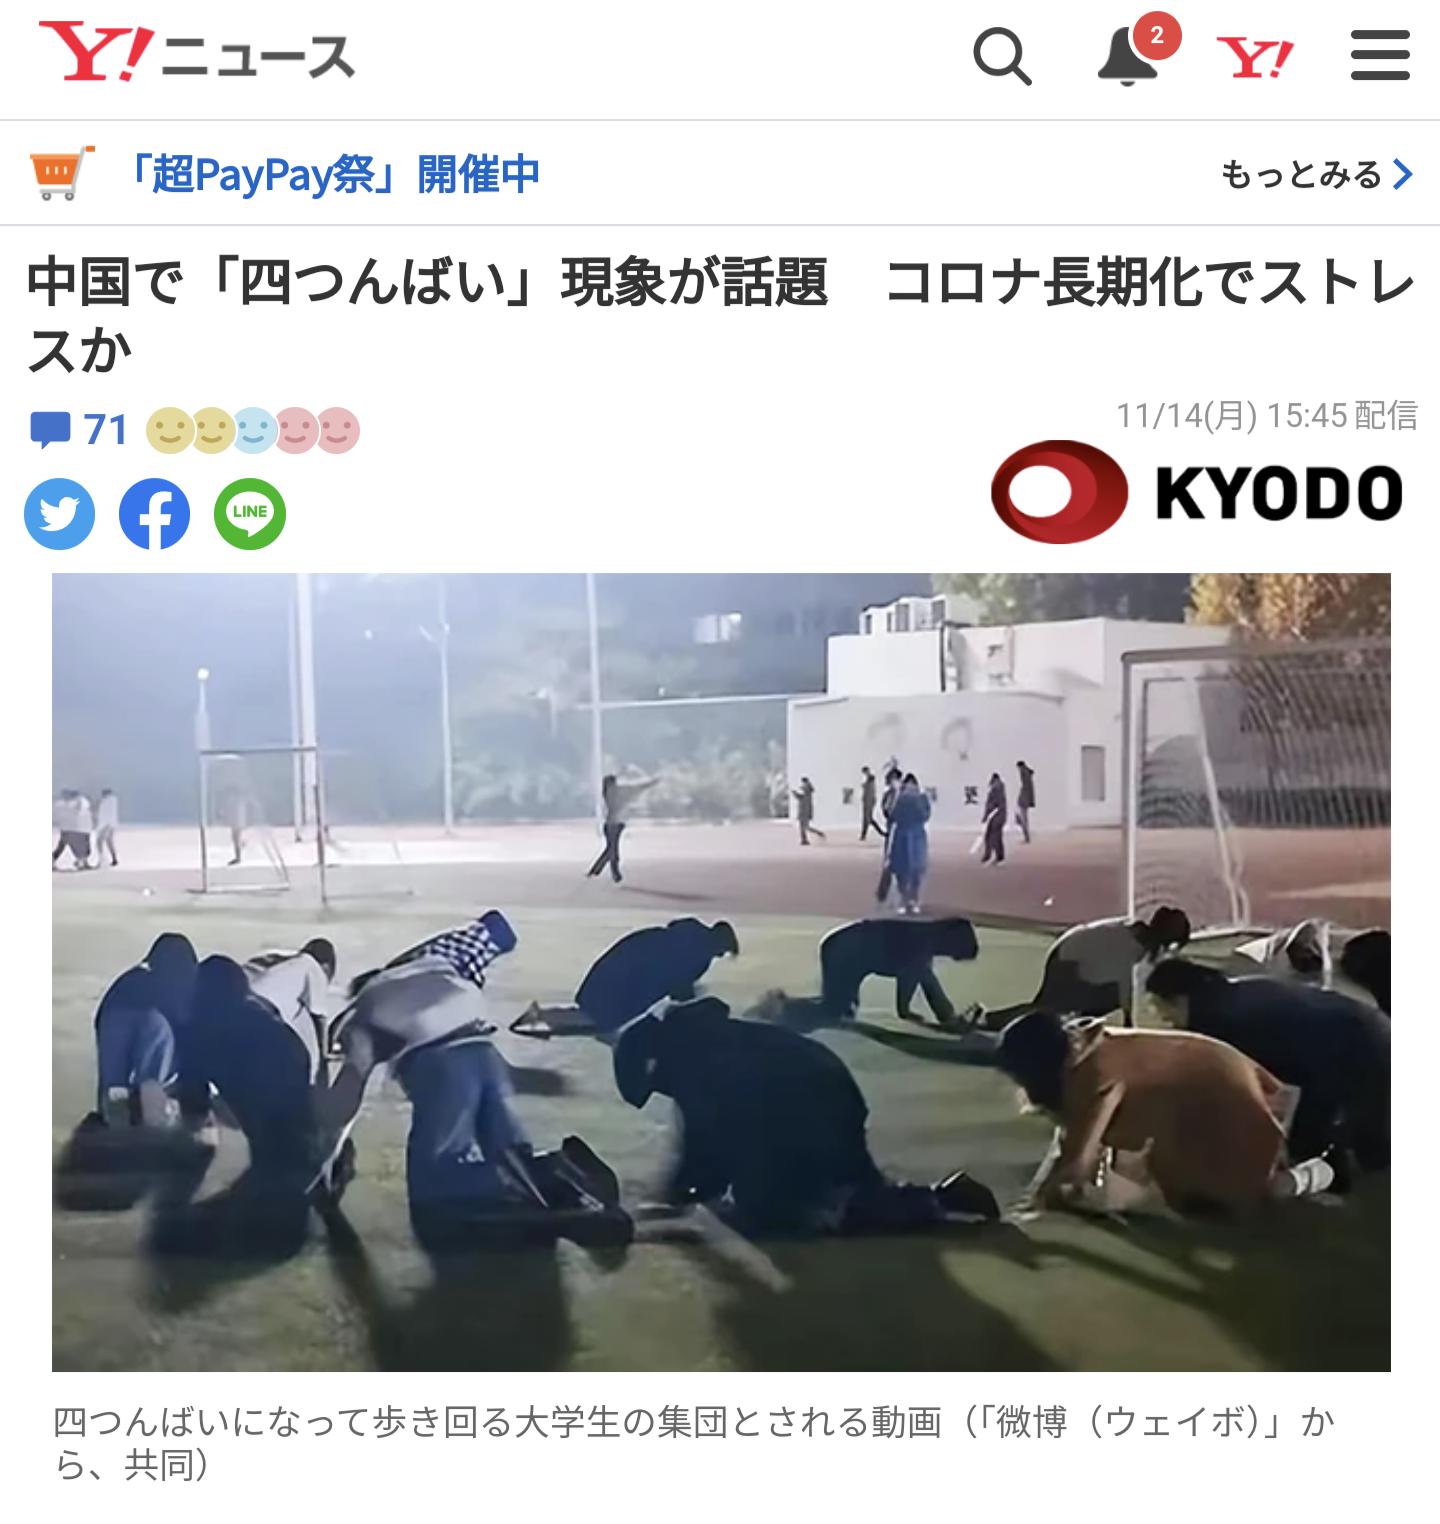Open the hamburger menu
The height and width of the screenshot is (1524, 1440).
(1380, 55)
